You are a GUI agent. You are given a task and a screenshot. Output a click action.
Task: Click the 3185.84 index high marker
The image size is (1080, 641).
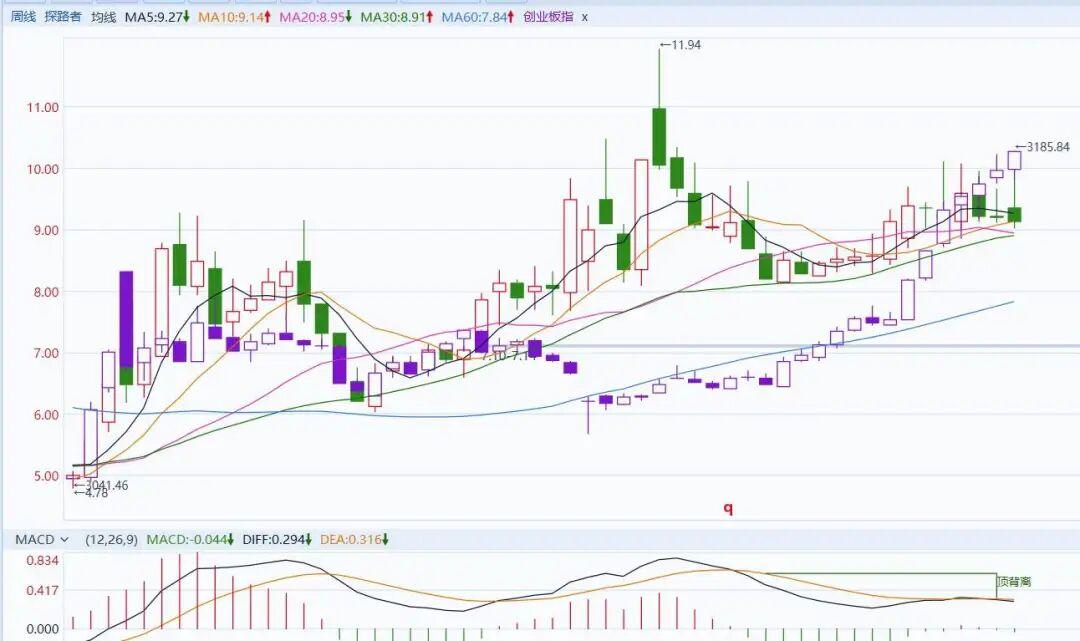(x=1043, y=147)
